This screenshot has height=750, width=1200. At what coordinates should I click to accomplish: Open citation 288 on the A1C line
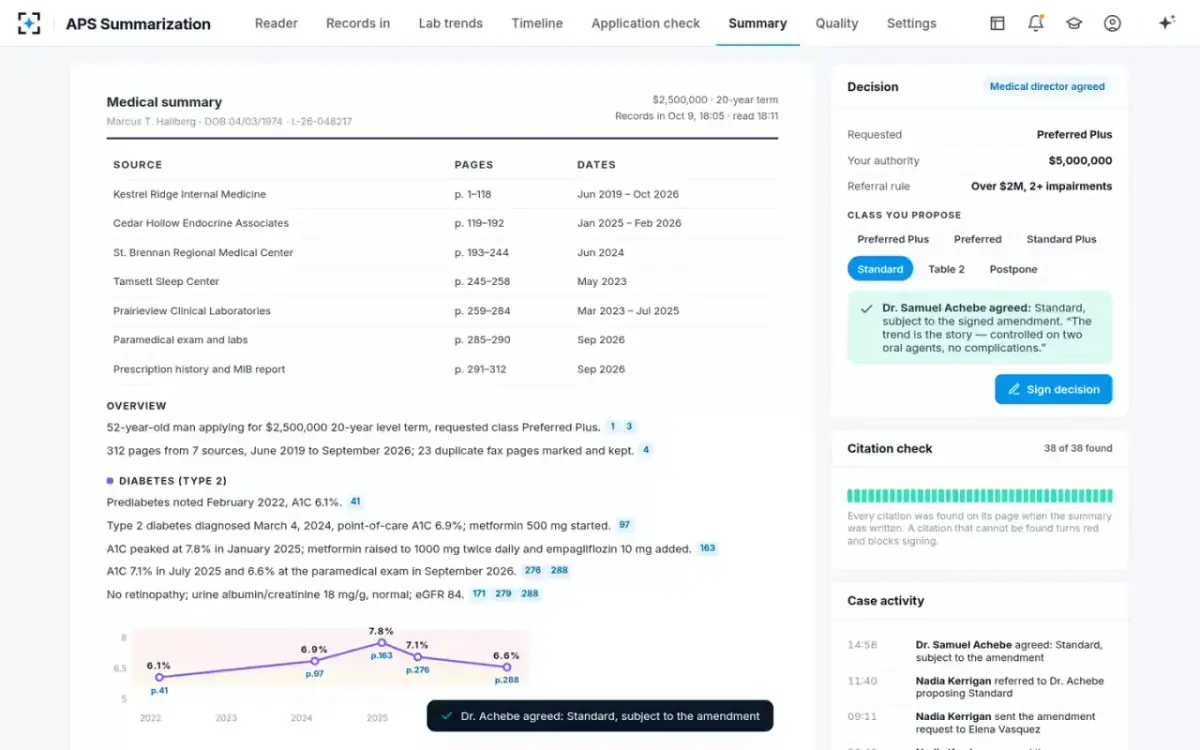559,571
